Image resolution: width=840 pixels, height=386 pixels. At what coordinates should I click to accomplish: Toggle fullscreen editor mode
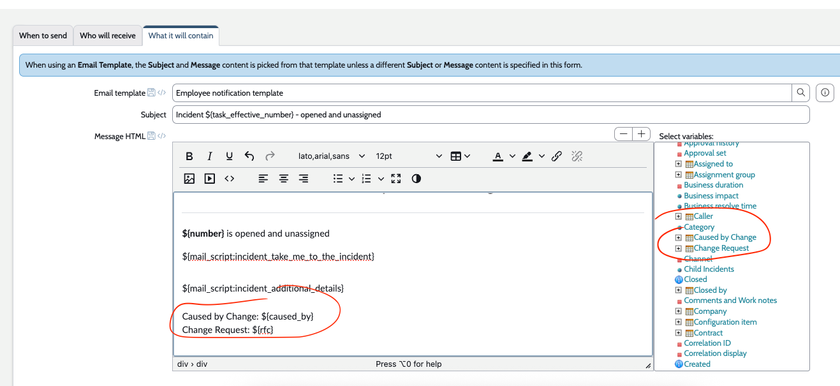396,178
